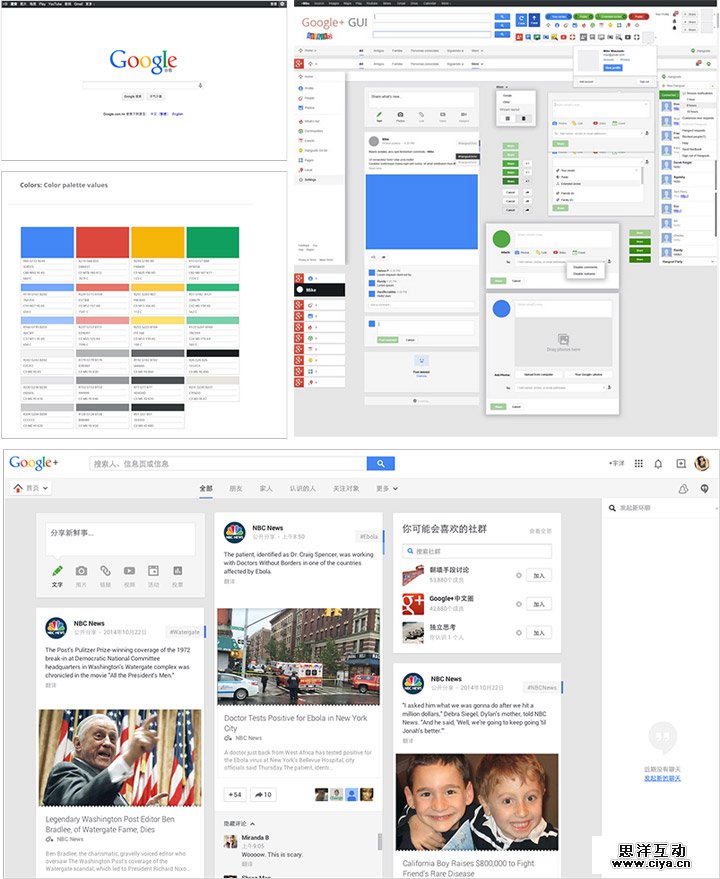Open the More dropdown above Stream layout menu
This screenshot has width=720, height=879.
502,87
